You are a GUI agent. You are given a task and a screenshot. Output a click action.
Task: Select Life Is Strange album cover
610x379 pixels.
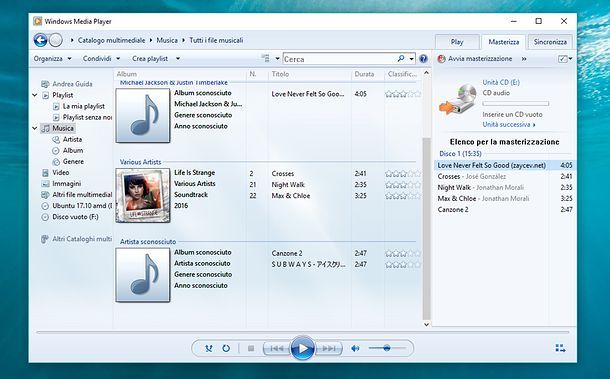pyautogui.click(x=143, y=195)
